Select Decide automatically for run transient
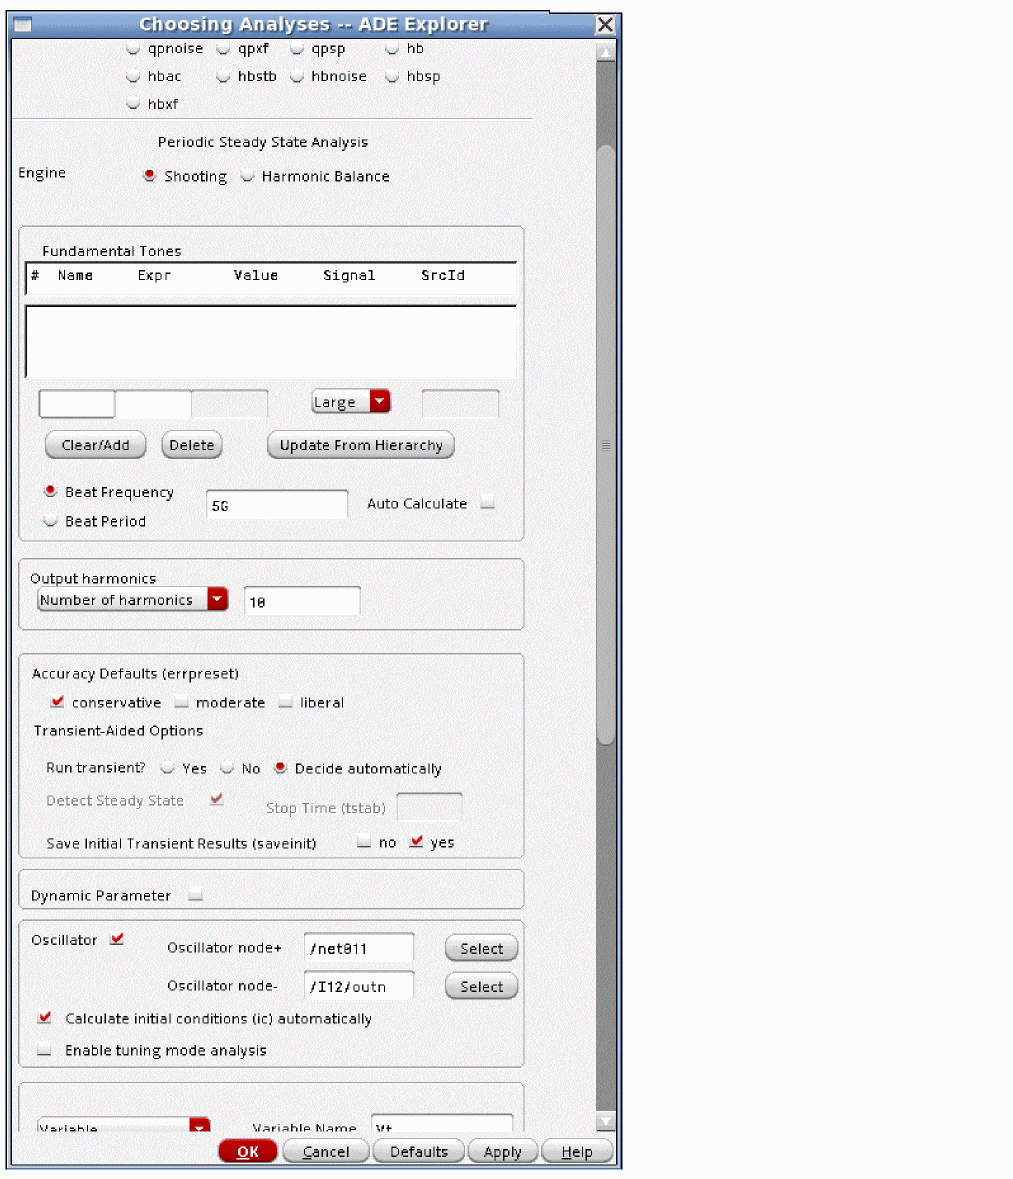This screenshot has height=1179, width=1013. [x=281, y=768]
